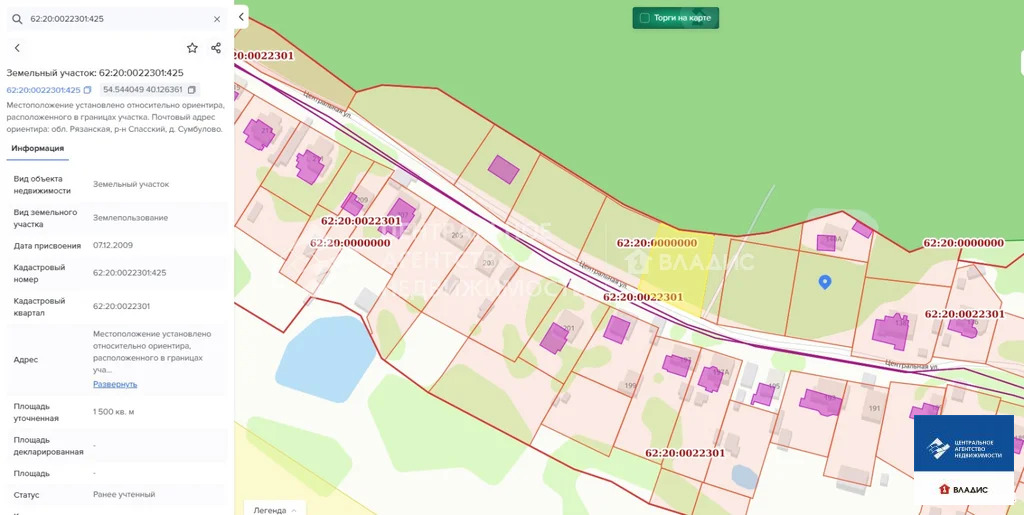The height and width of the screenshot is (515, 1024).
Task: Copy coordinates 54.544049 40.126361 icon
Action: (191, 89)
